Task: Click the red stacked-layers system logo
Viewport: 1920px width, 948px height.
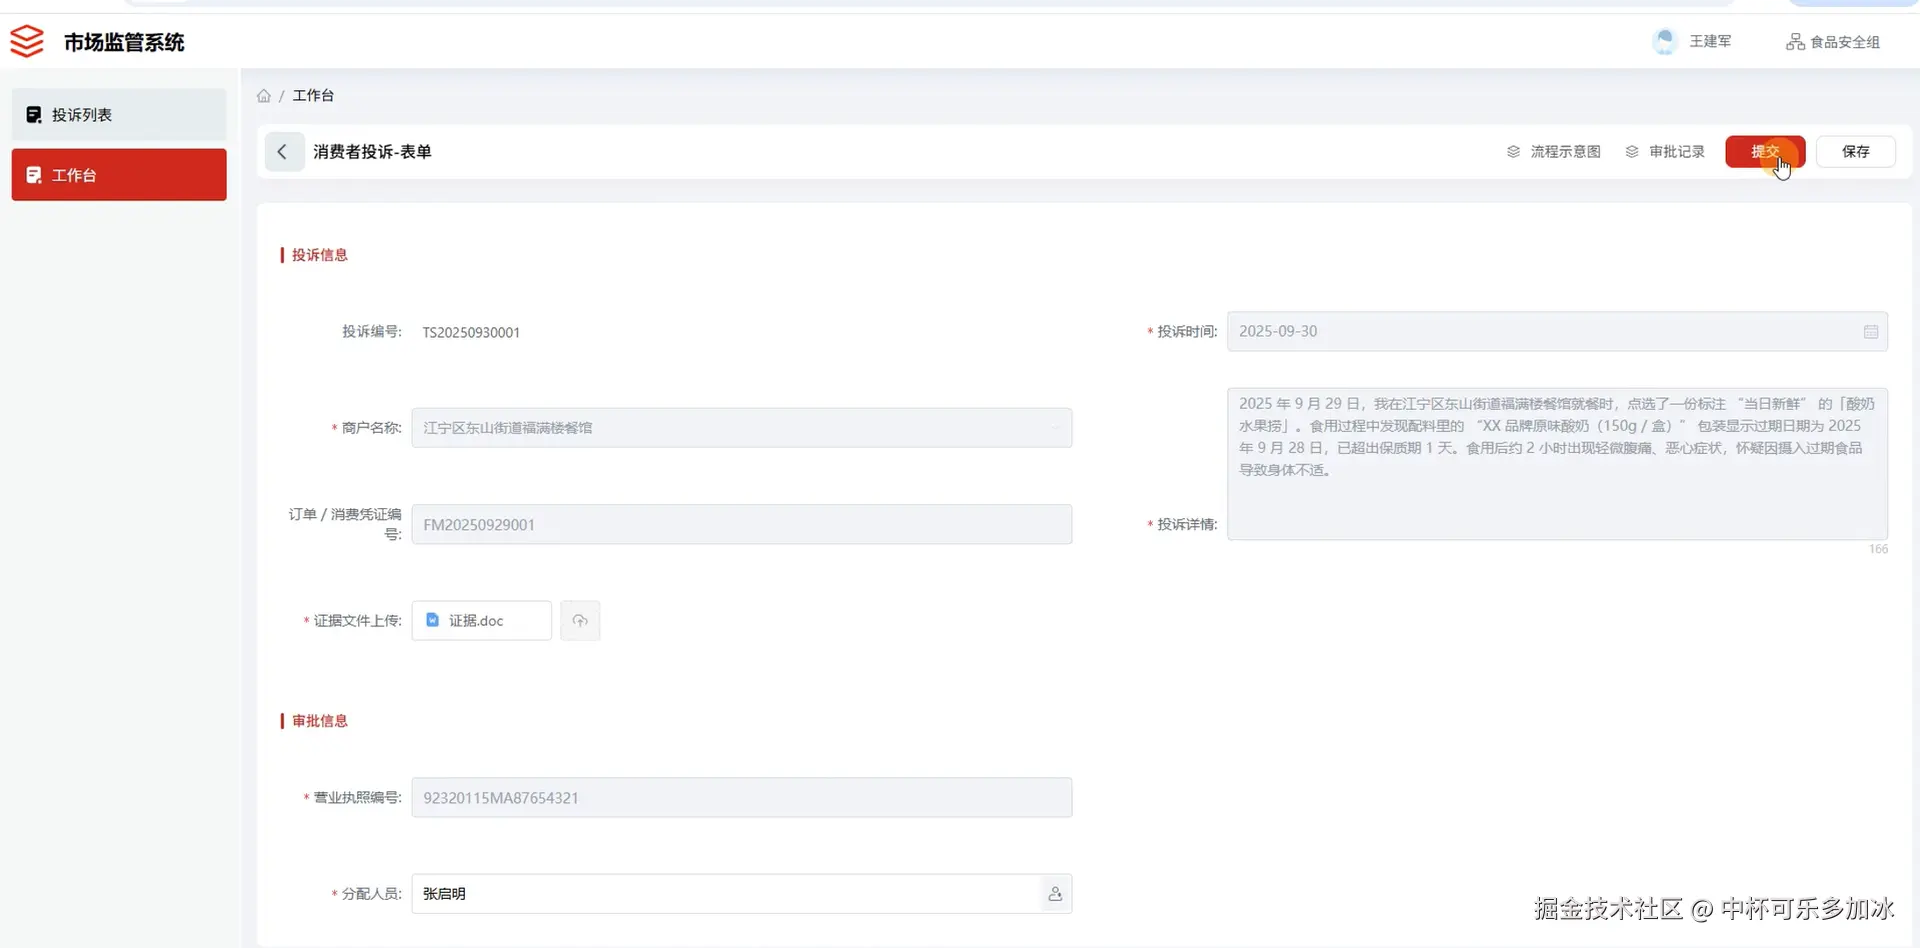Action: 27,41
